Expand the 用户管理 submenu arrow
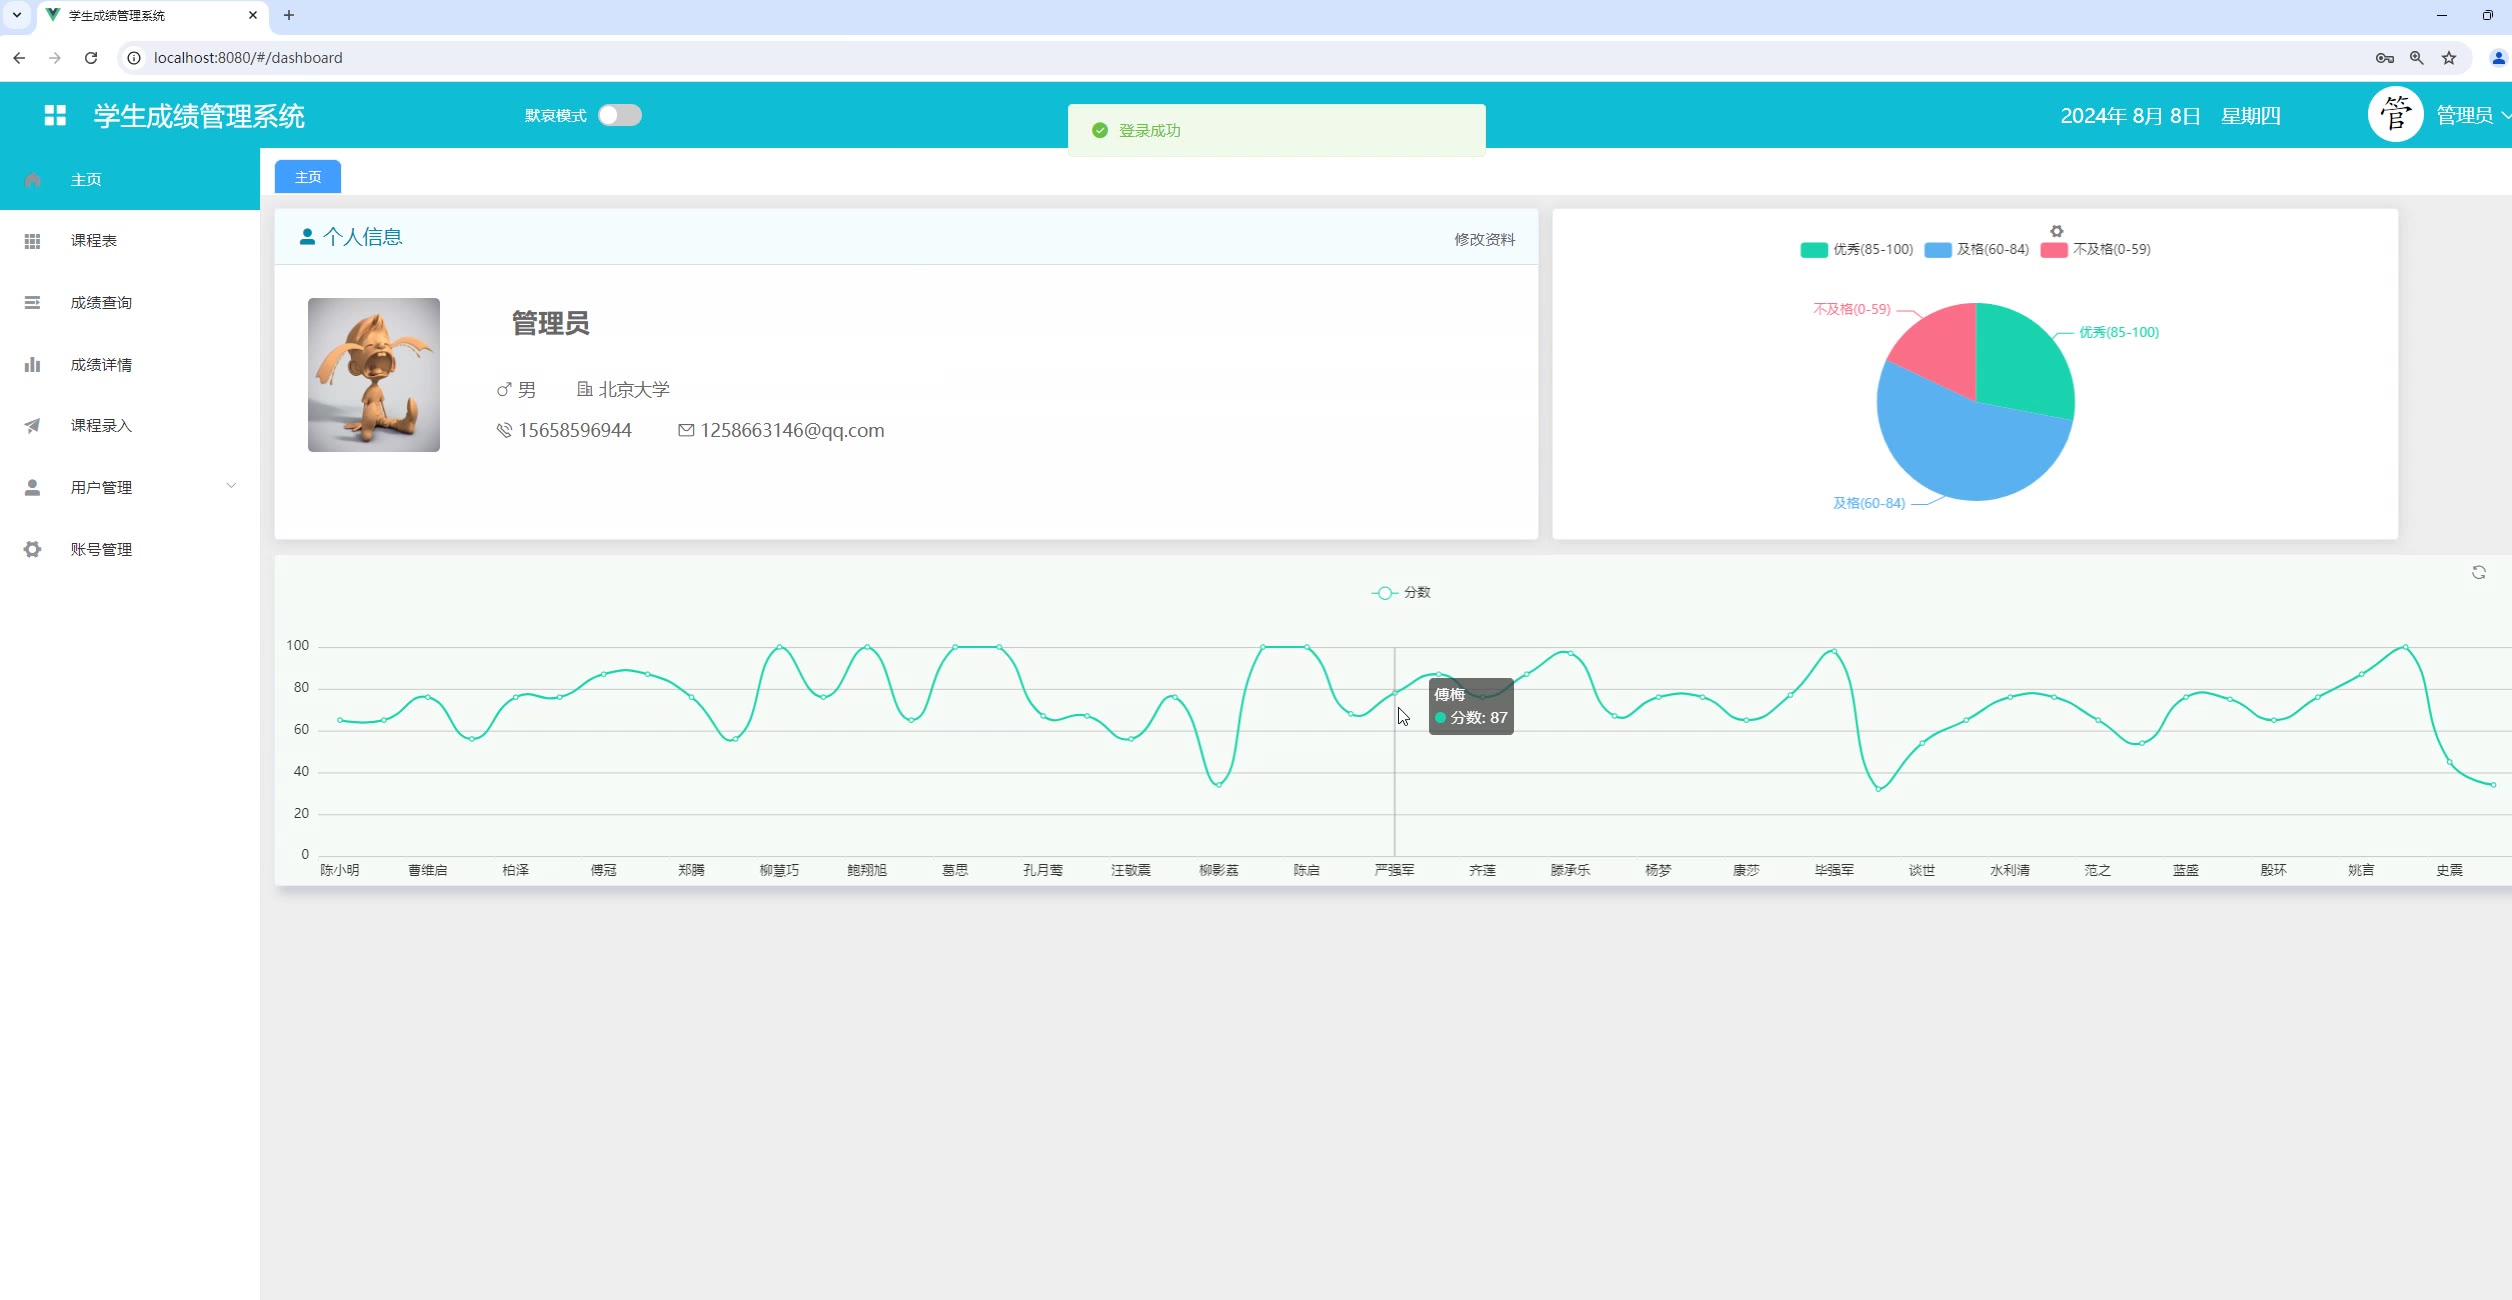 pyautogui.click(x=231, y=487)
